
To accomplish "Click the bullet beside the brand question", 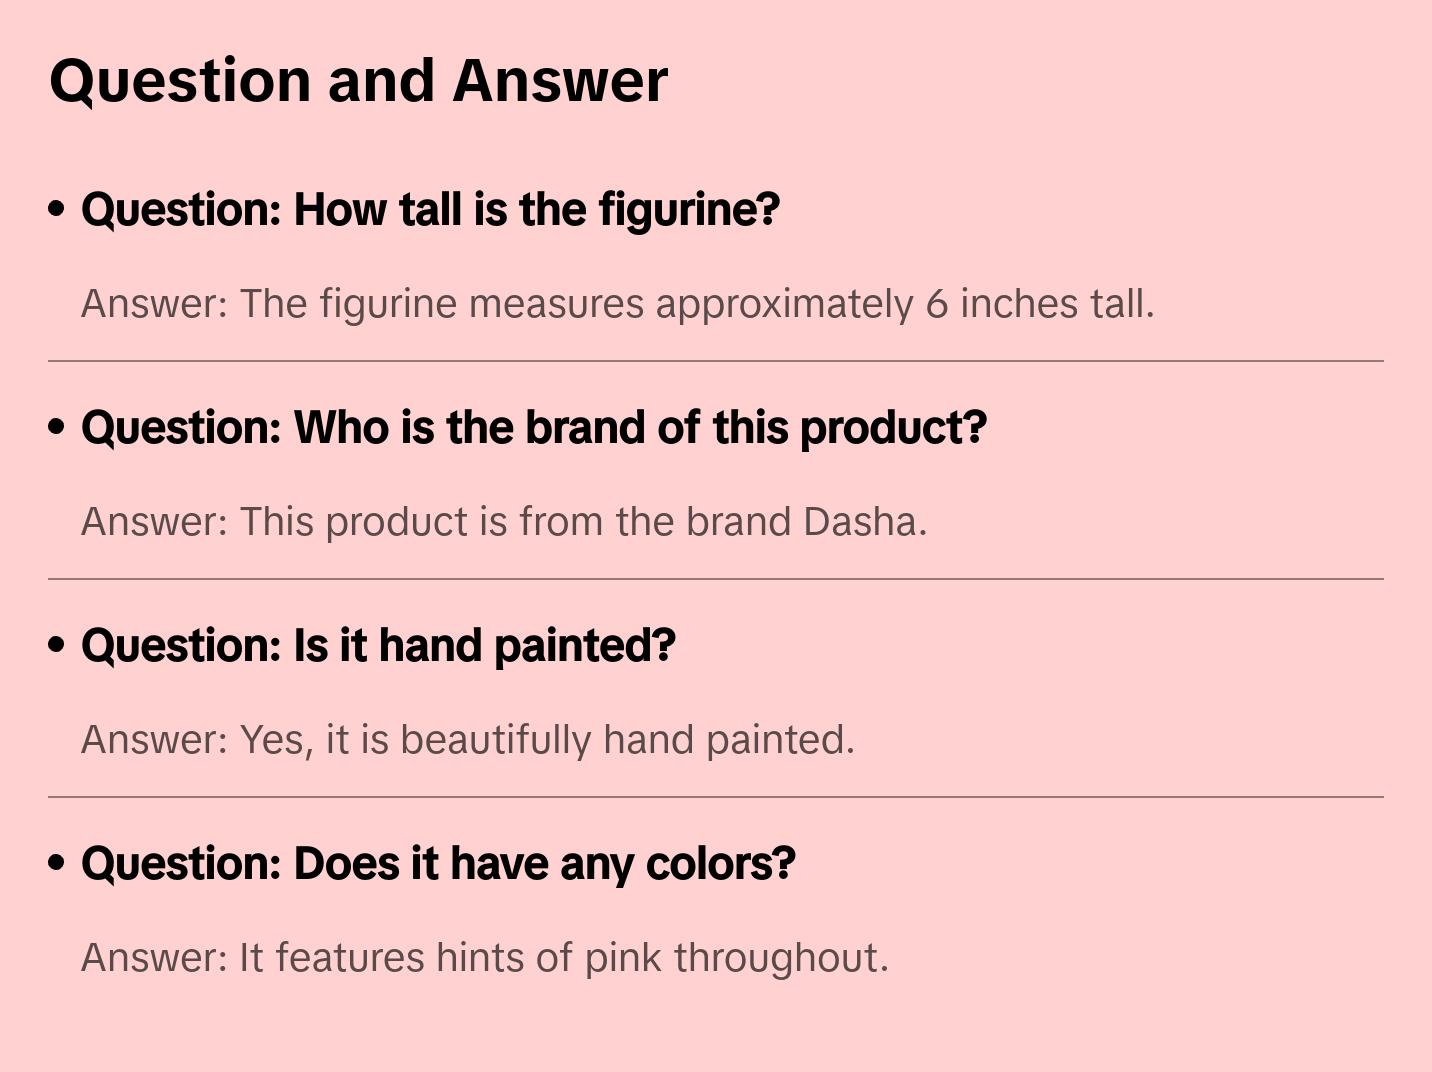I will coord(57,427).
